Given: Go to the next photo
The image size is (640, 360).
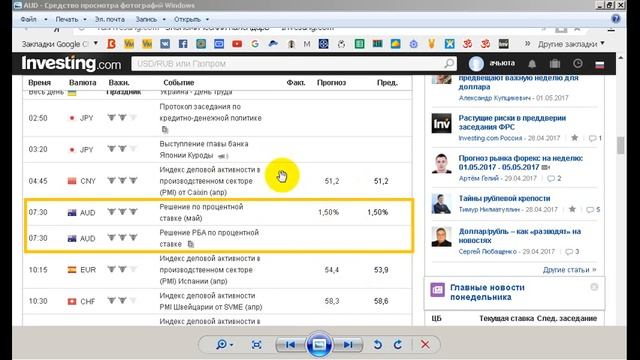Looking at the screenshot, I should tap(347, 345).
